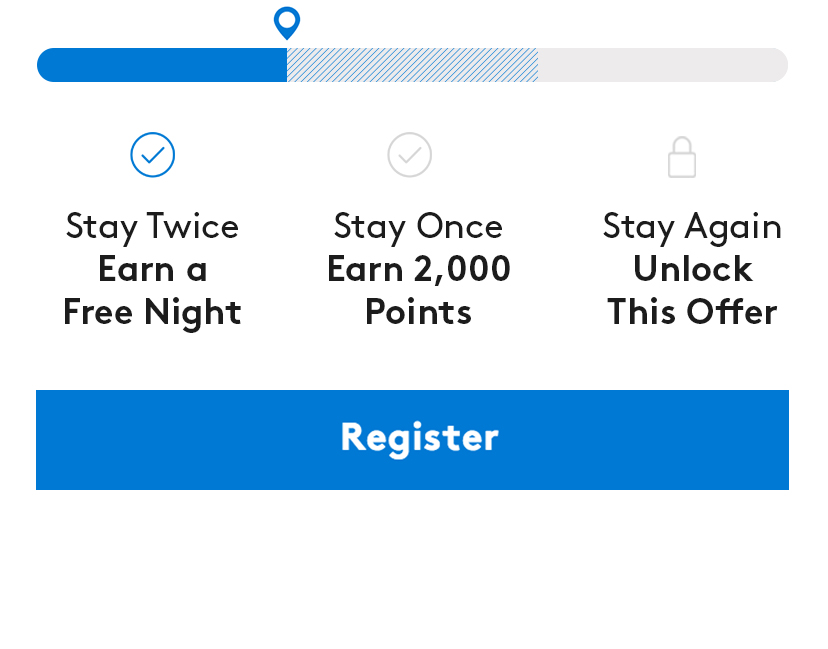Select the "Stay Once" heading
The height and width of the screenshot is (649, 828).
point(418,227)
